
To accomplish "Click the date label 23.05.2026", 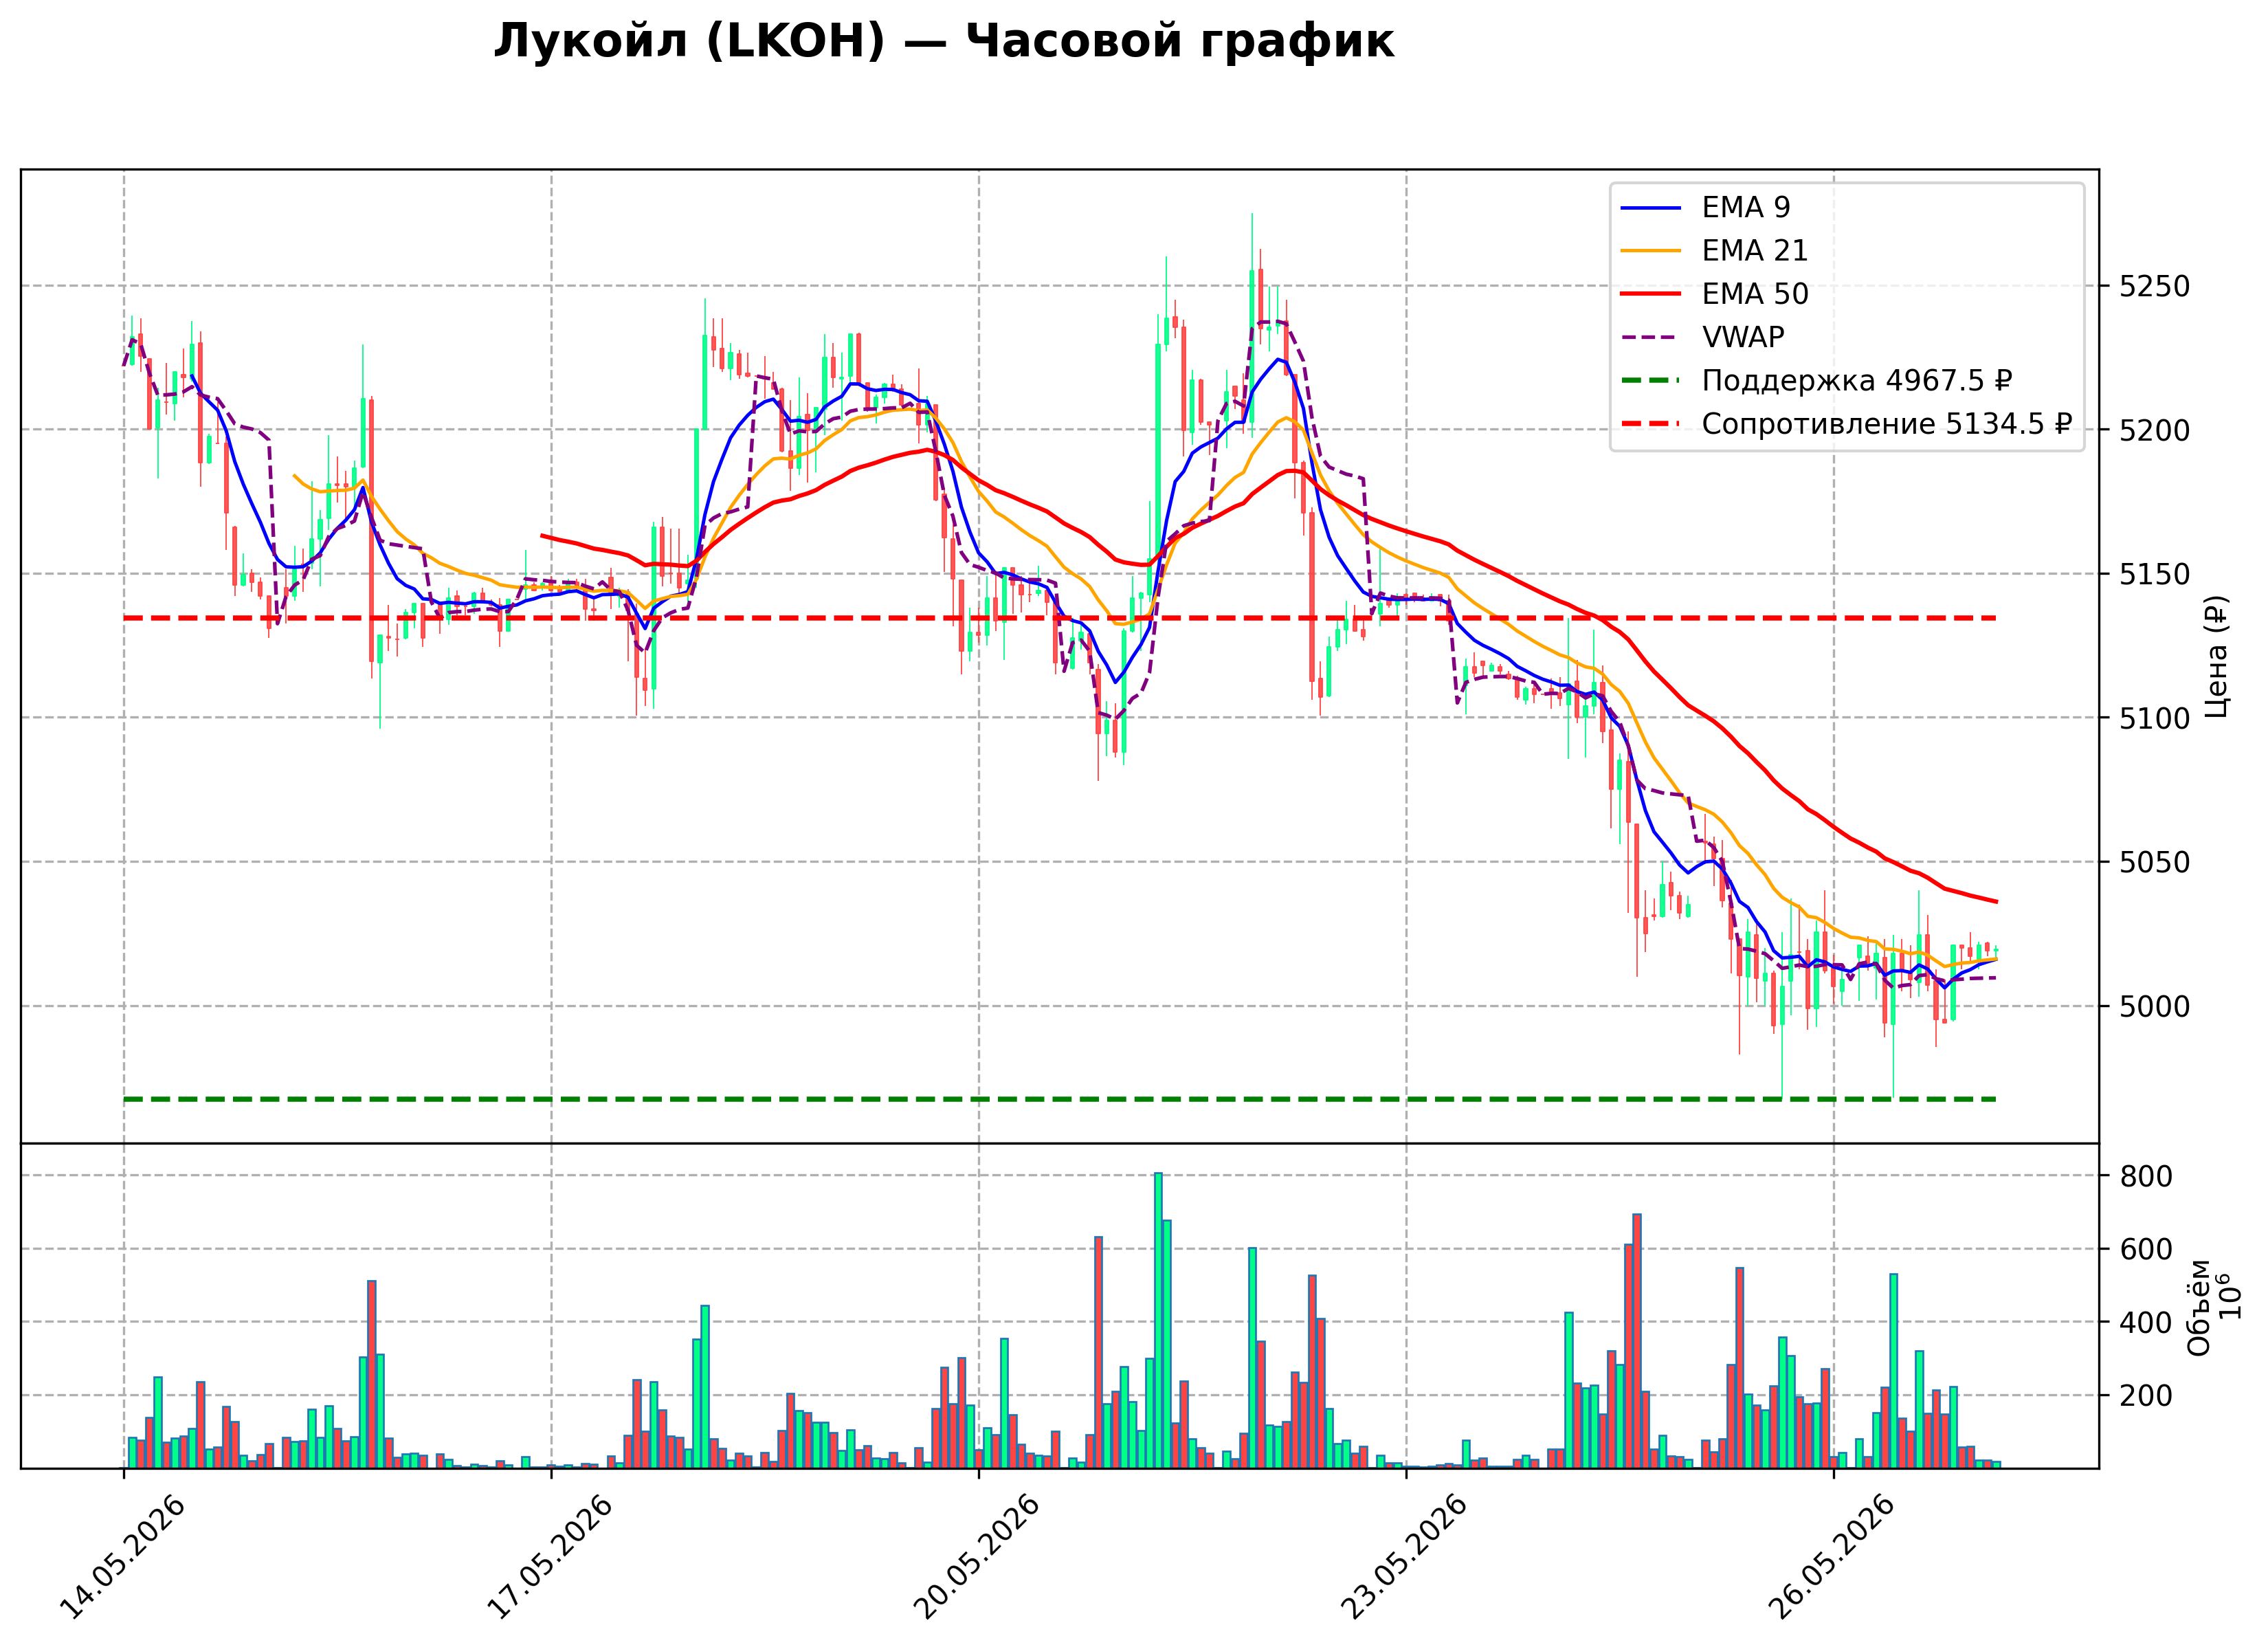I will (x=1405, y=1558).
